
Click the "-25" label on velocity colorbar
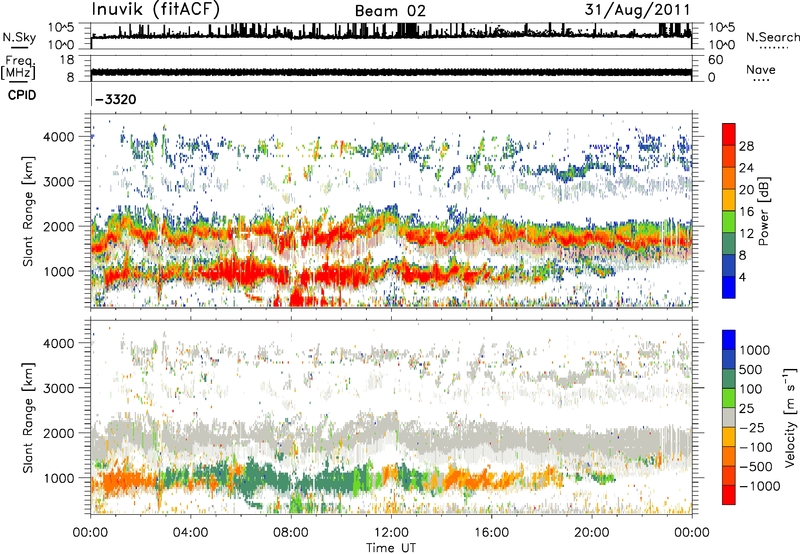(x=753, y=428)
